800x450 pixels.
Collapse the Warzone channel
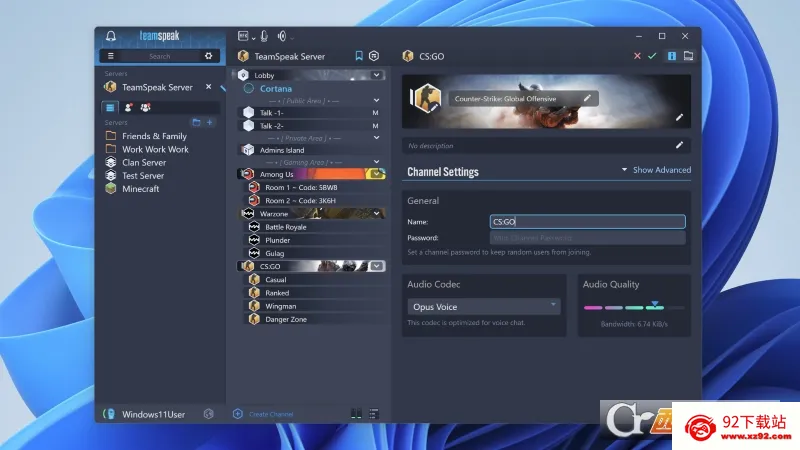pyautogui.click(x=376, y=213)
